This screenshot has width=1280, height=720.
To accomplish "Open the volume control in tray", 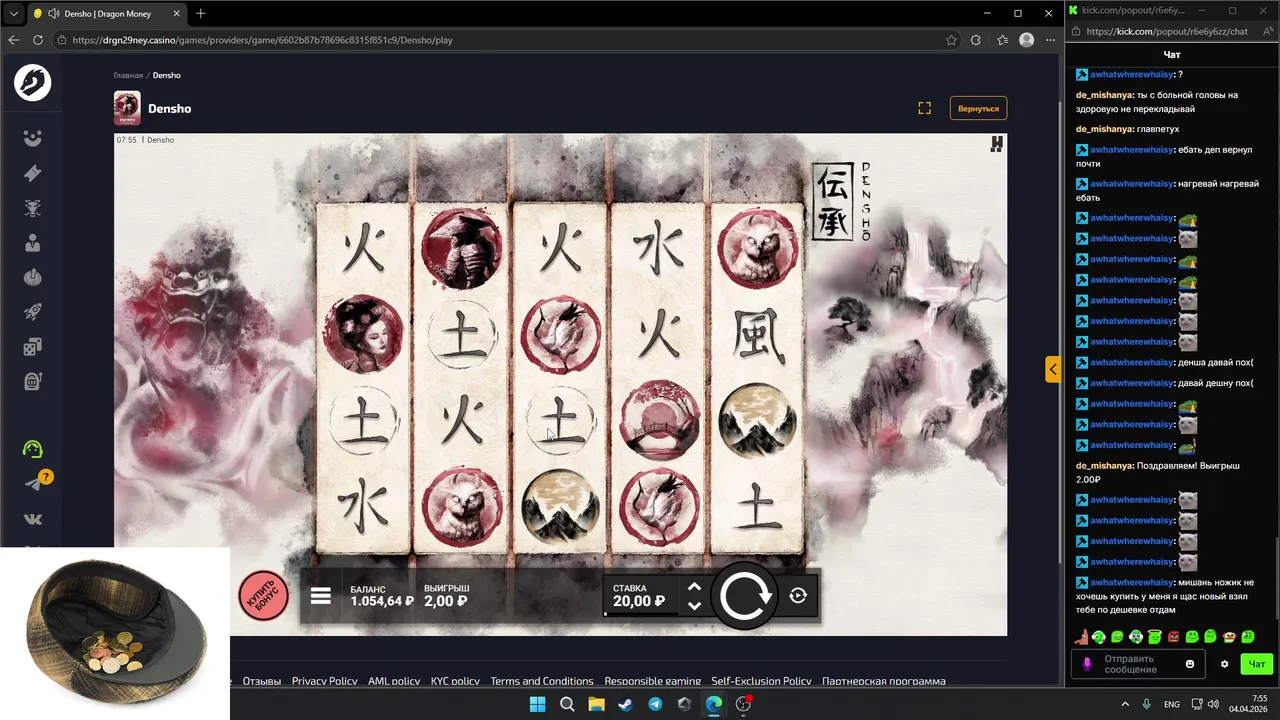I will click(1215, 704).
